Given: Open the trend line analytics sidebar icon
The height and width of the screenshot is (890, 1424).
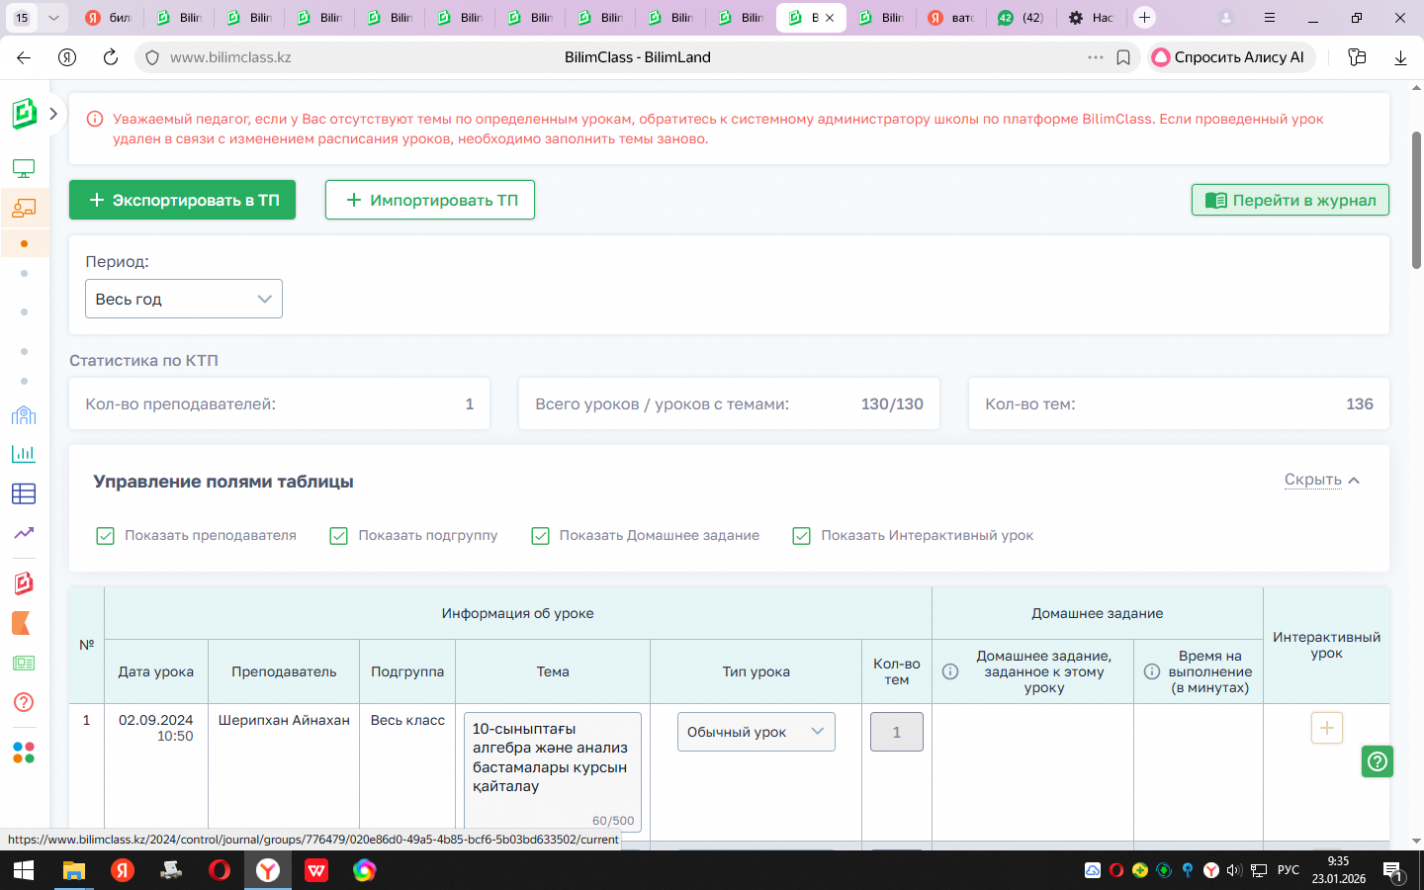Looking at the screenshot, I should [x=23, y=533].
